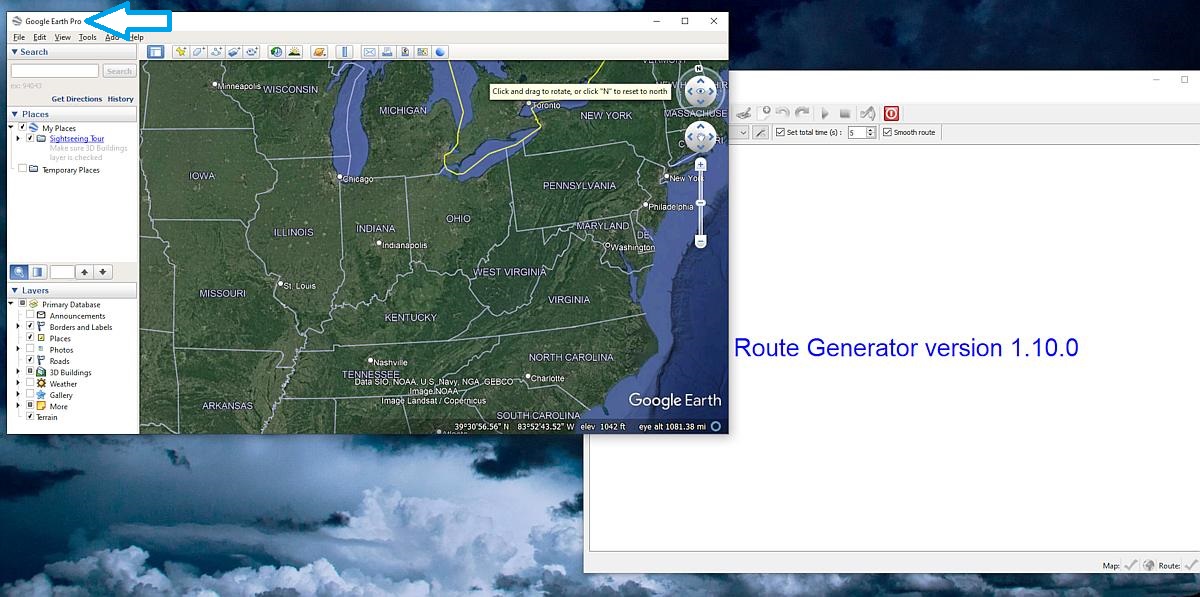
Task: Open the Sightseeing Tour link
Action: pos(77,139)
